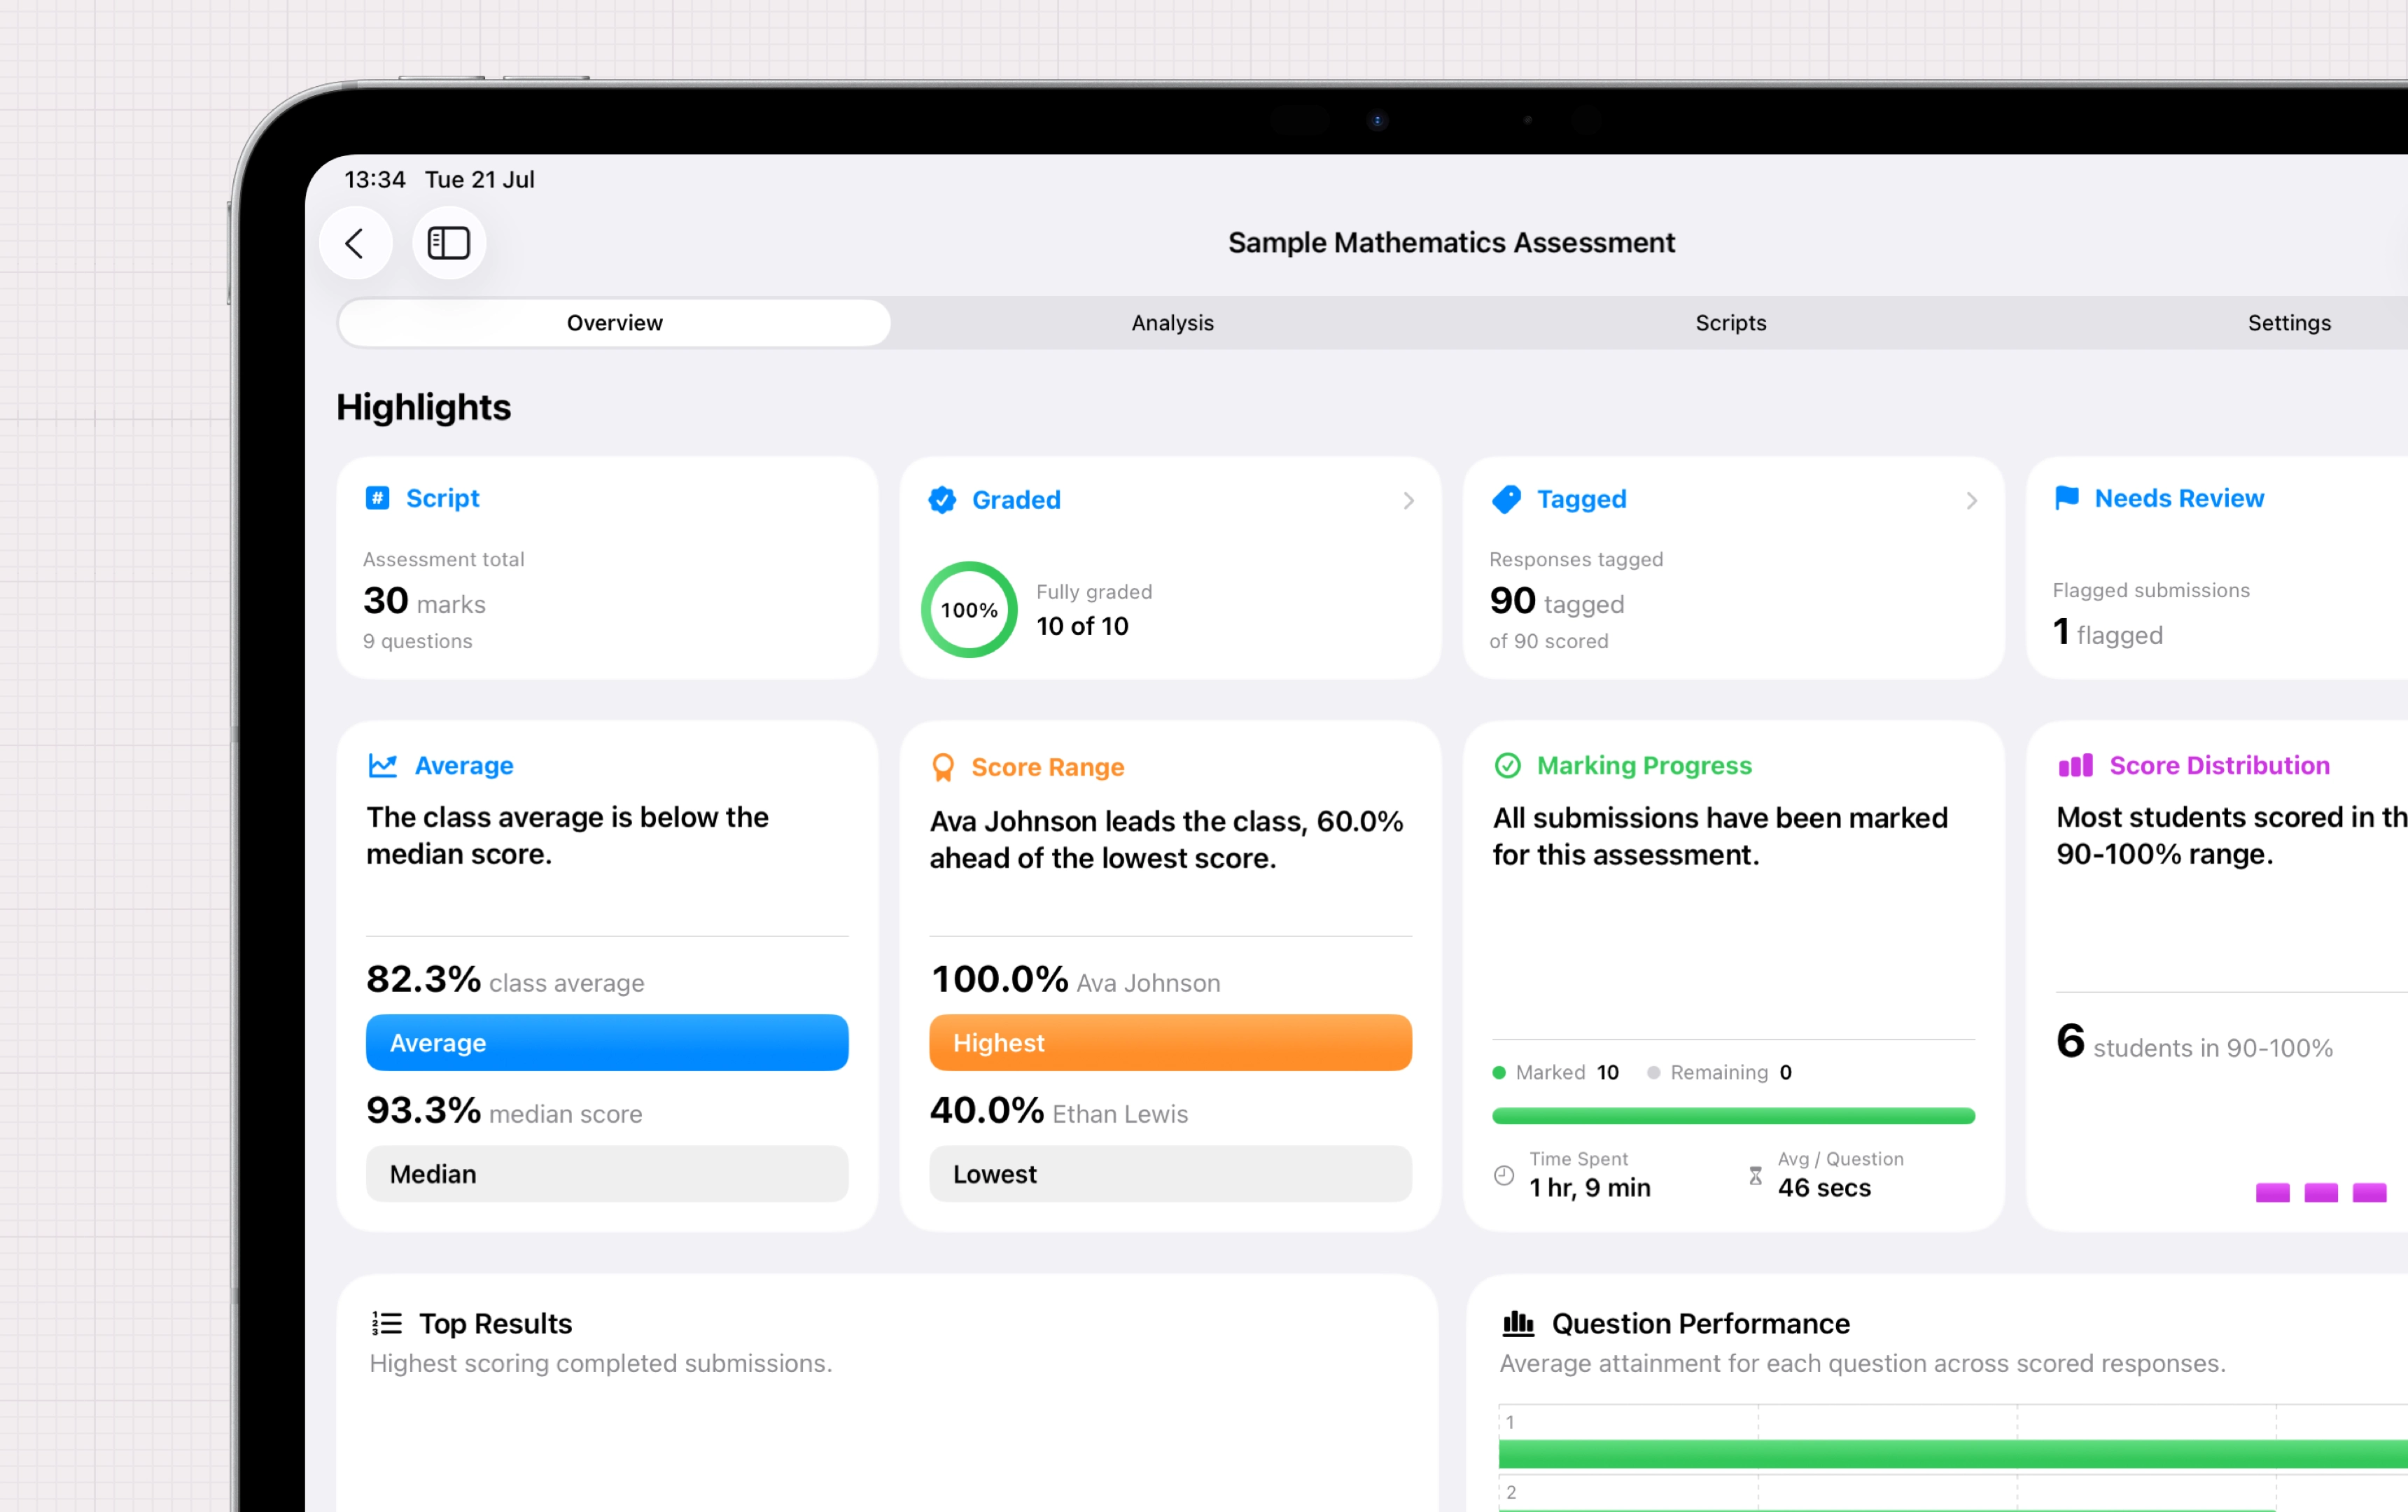The width and height of the screenshot is (2408, 1512).
Task: Click the '6 students in 90-100%' value
Action: (x=2195, y=1042)
